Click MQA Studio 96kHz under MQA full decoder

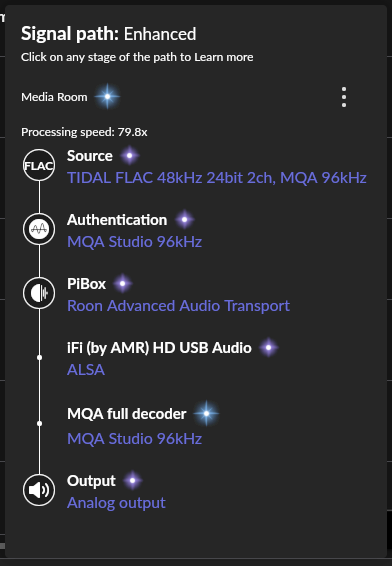click(x=134, y=439)
